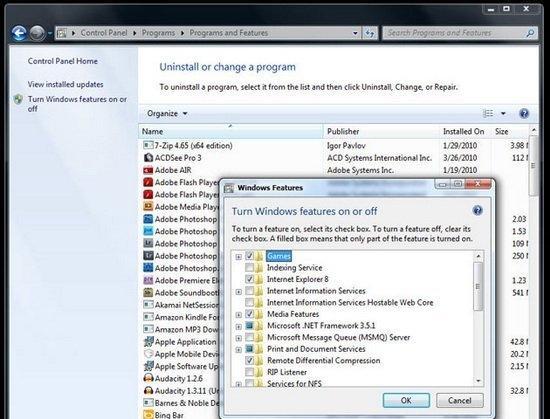Sort by the Name column header

pyautogui.click(x=231, y=131)
